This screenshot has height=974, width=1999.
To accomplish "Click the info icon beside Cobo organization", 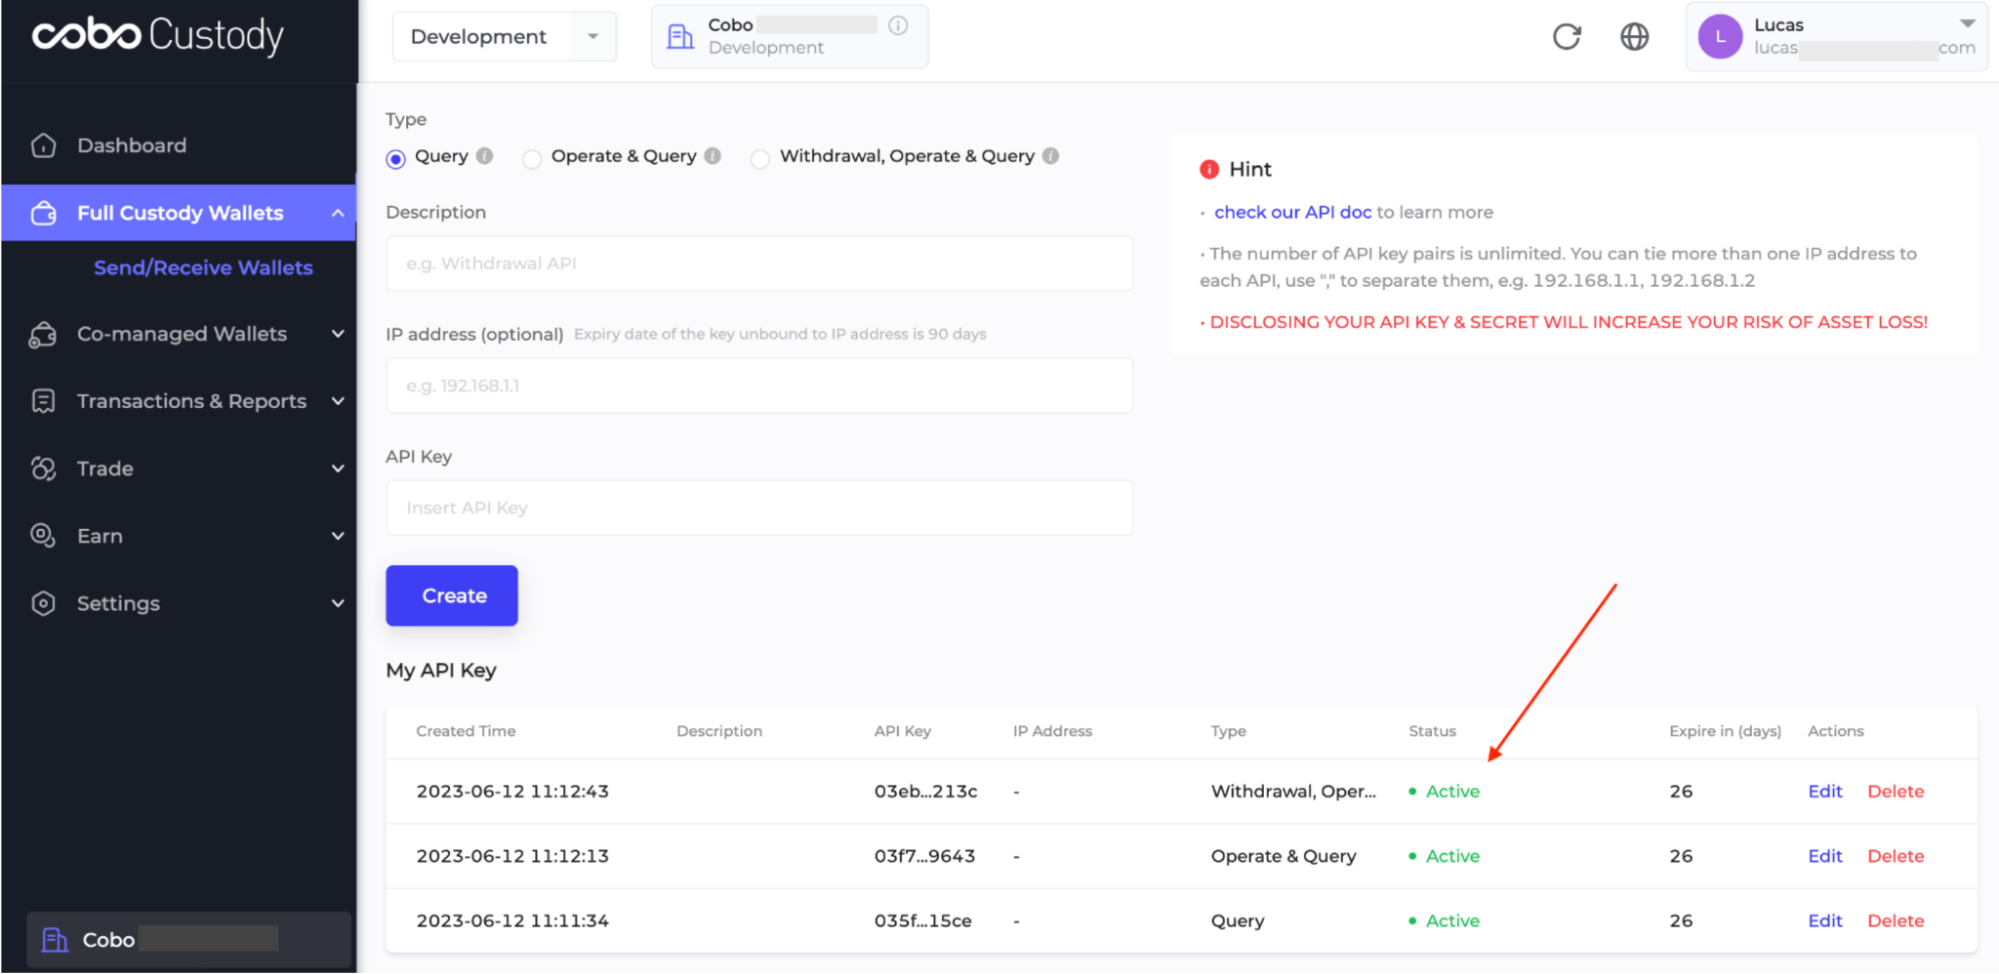I will [898, 25].
